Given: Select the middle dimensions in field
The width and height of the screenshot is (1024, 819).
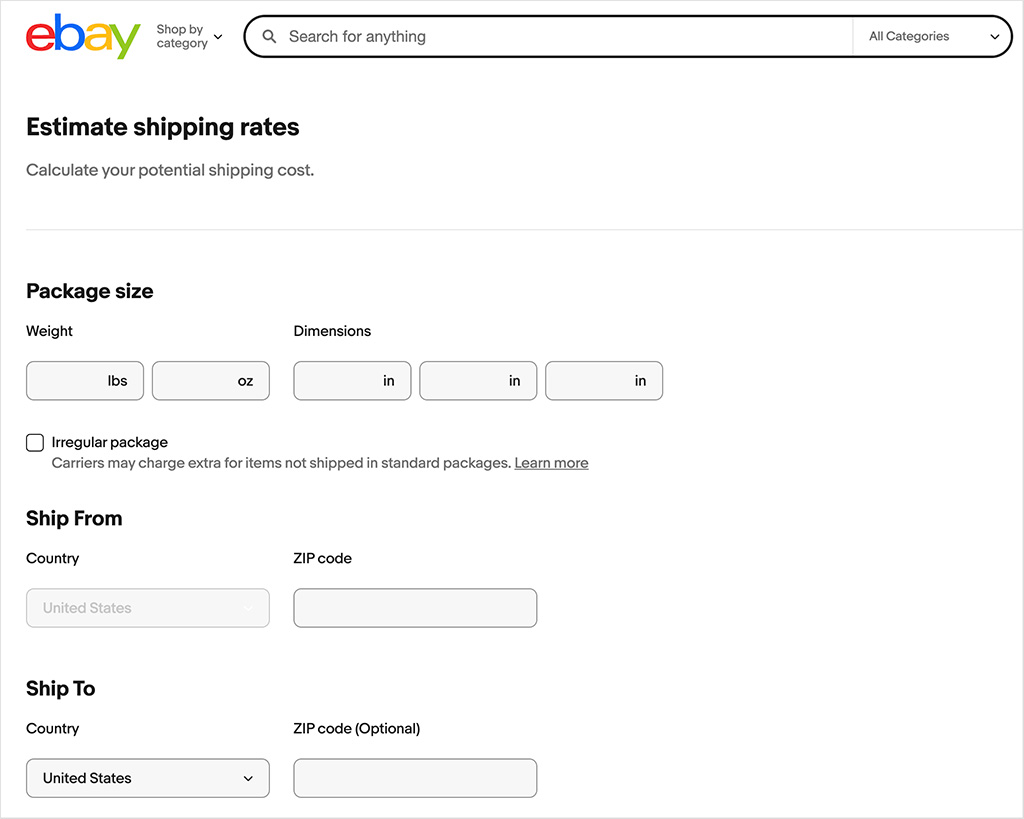Looking at the screenshot, I should [478, 381].
